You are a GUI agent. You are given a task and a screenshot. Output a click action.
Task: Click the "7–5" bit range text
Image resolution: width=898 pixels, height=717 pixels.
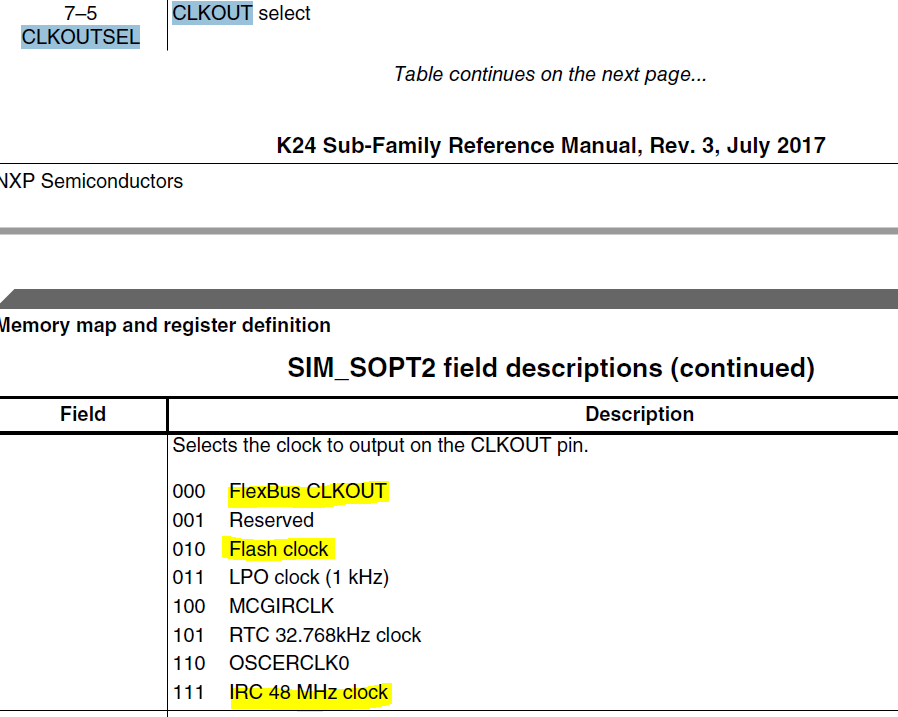click(80, 14)
